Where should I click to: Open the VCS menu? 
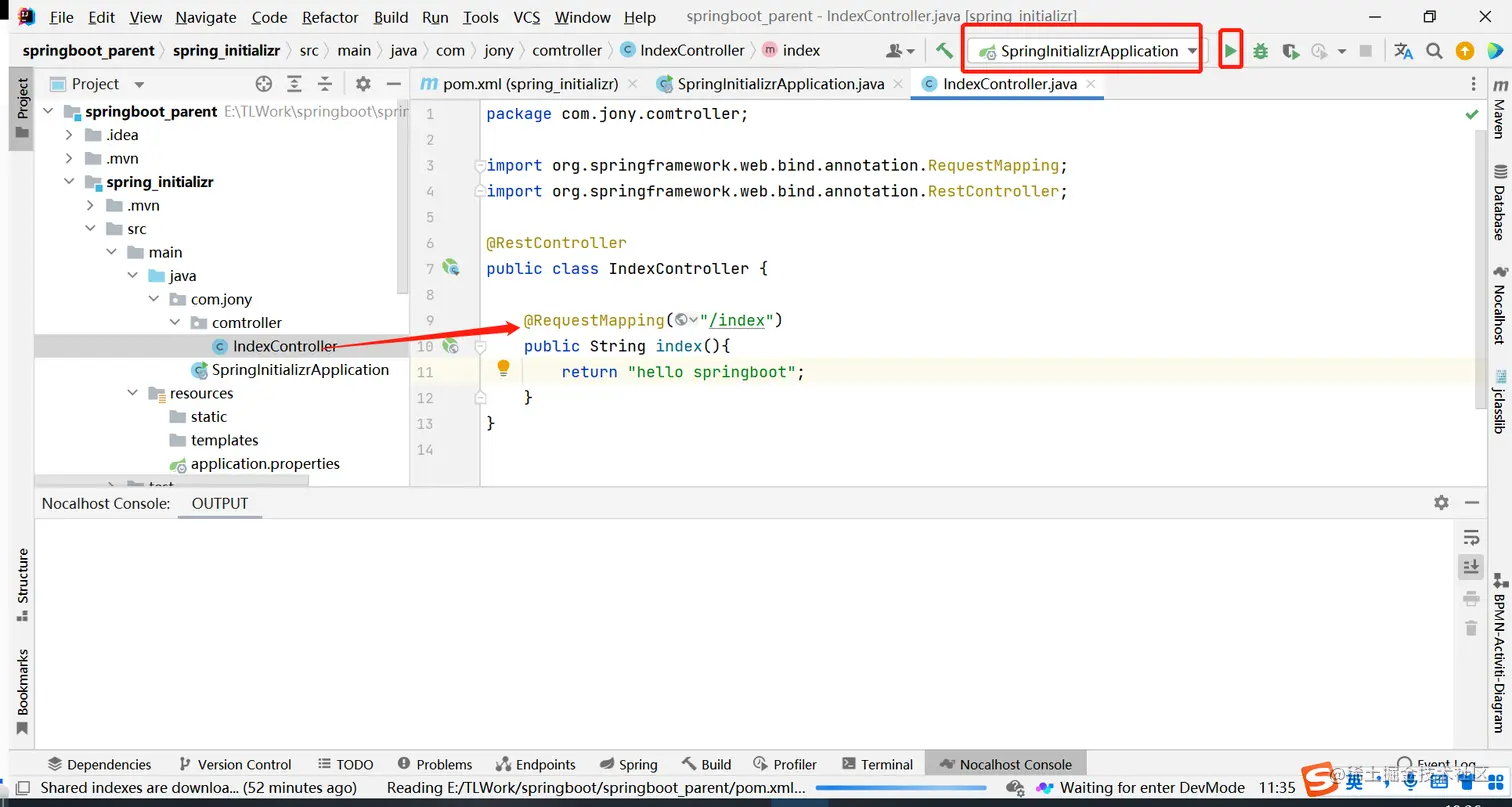526,17
